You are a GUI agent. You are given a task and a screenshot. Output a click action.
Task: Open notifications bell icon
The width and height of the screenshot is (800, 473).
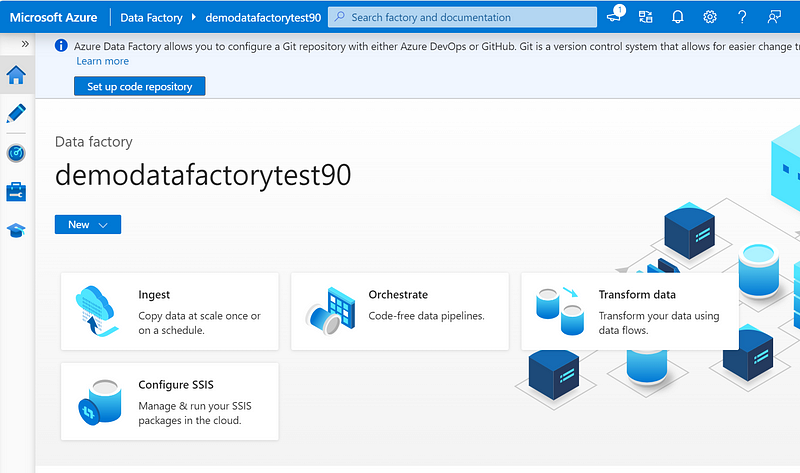[678, 17]
